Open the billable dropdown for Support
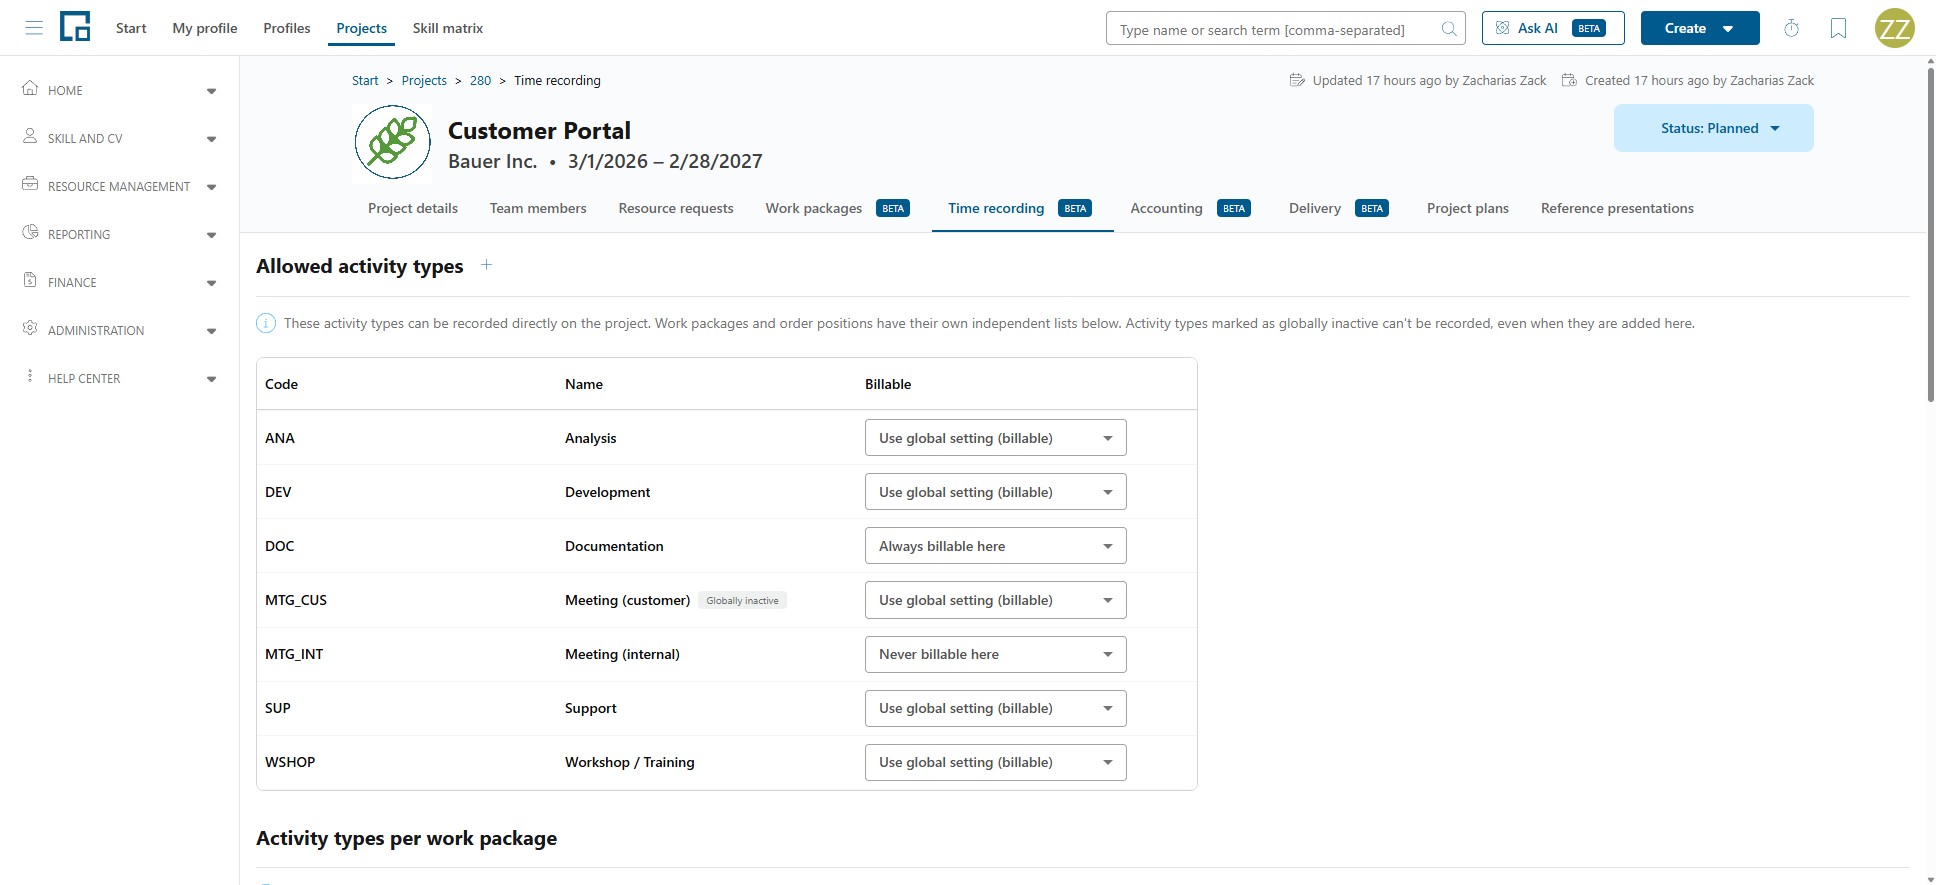Viewport: 1936px width, 885px height. coord(995,708)
